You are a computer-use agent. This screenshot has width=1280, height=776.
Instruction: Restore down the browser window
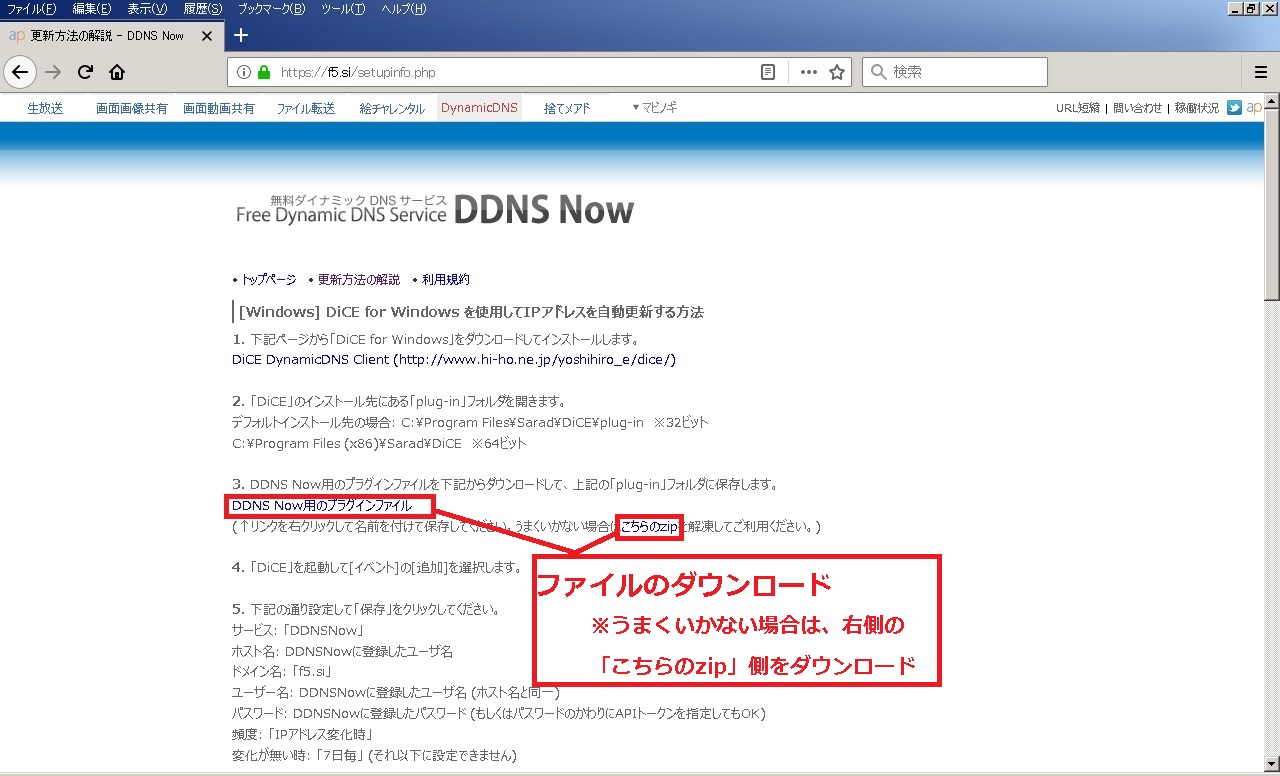pyautogui.click(x=1252, y=8)
